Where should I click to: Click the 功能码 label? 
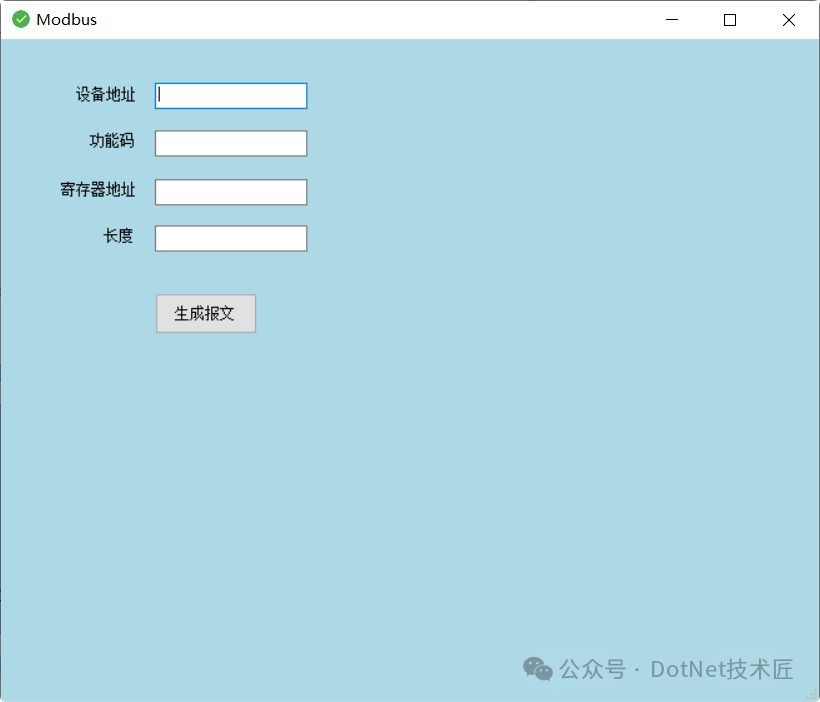coord(112,141)
